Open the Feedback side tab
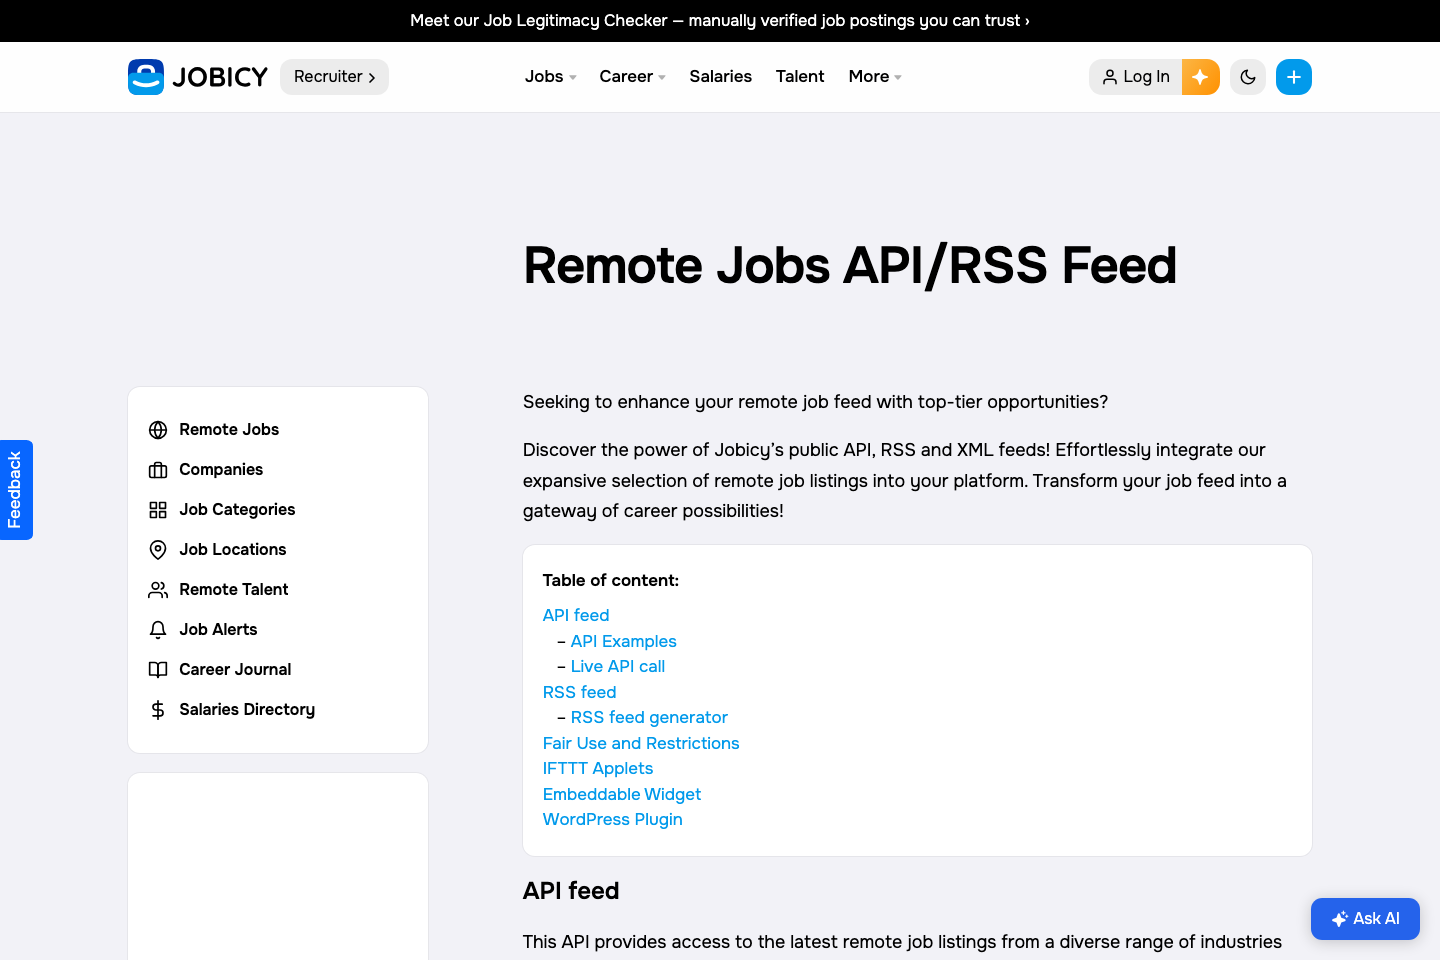The width and height of the screenshot is (1440, 960). 16,489
